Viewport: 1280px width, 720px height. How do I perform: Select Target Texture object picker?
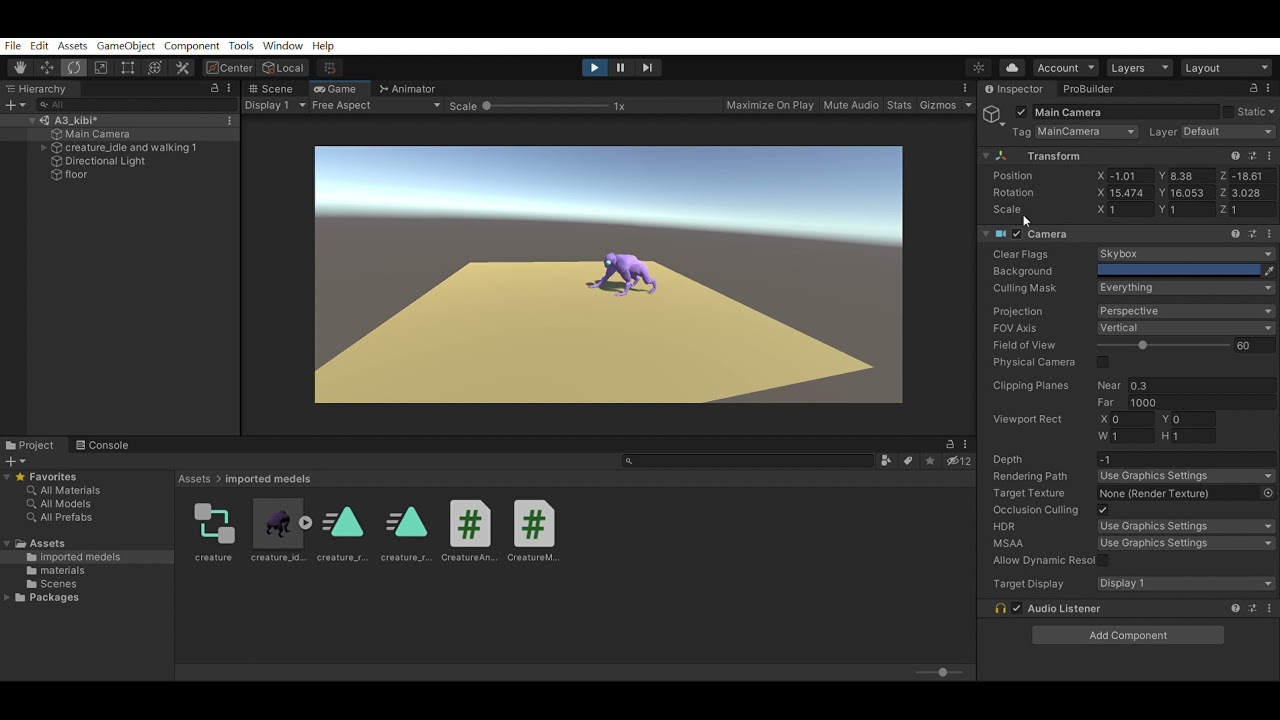click(1268, 493)
